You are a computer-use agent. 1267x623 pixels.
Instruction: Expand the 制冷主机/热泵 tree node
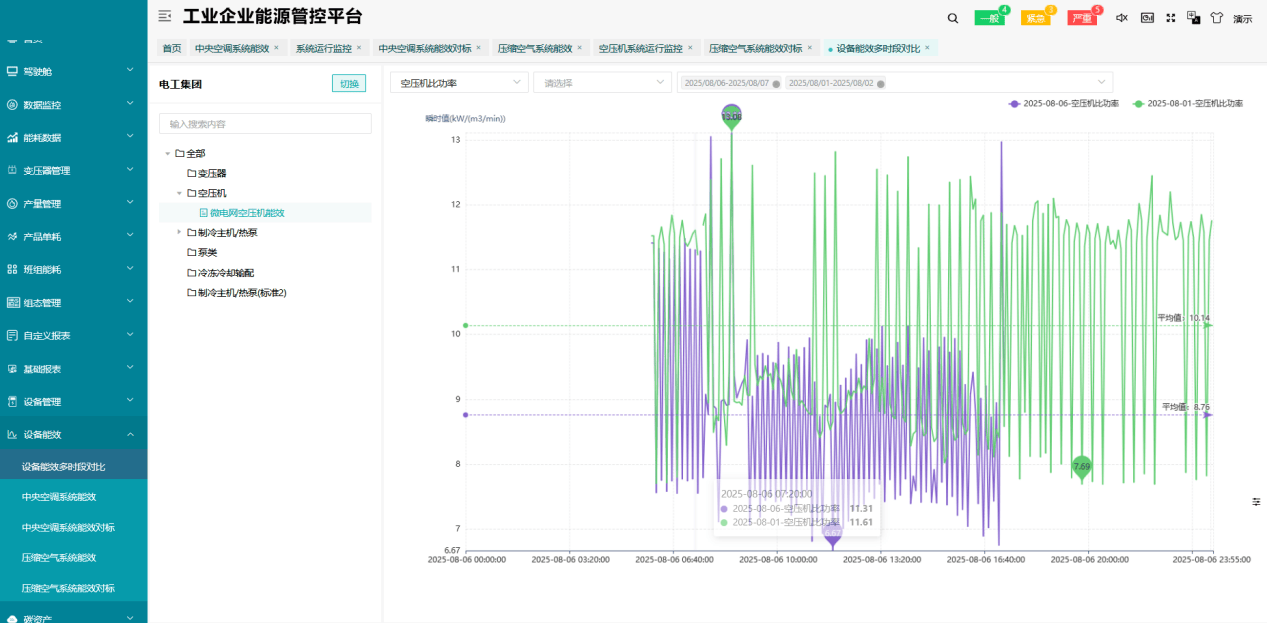(x=179, y=232)
